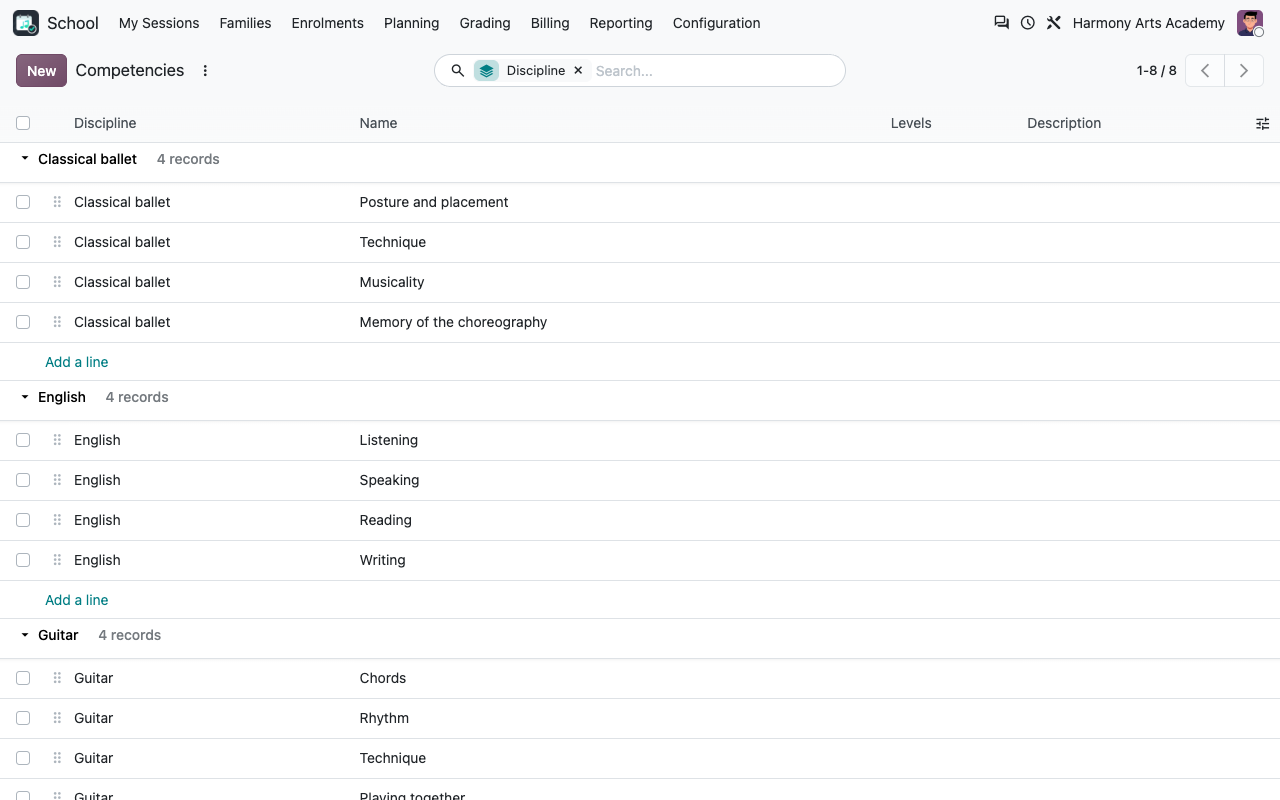
Task: Open the conversations messages icon
Action: click(x=1001, y=22)
